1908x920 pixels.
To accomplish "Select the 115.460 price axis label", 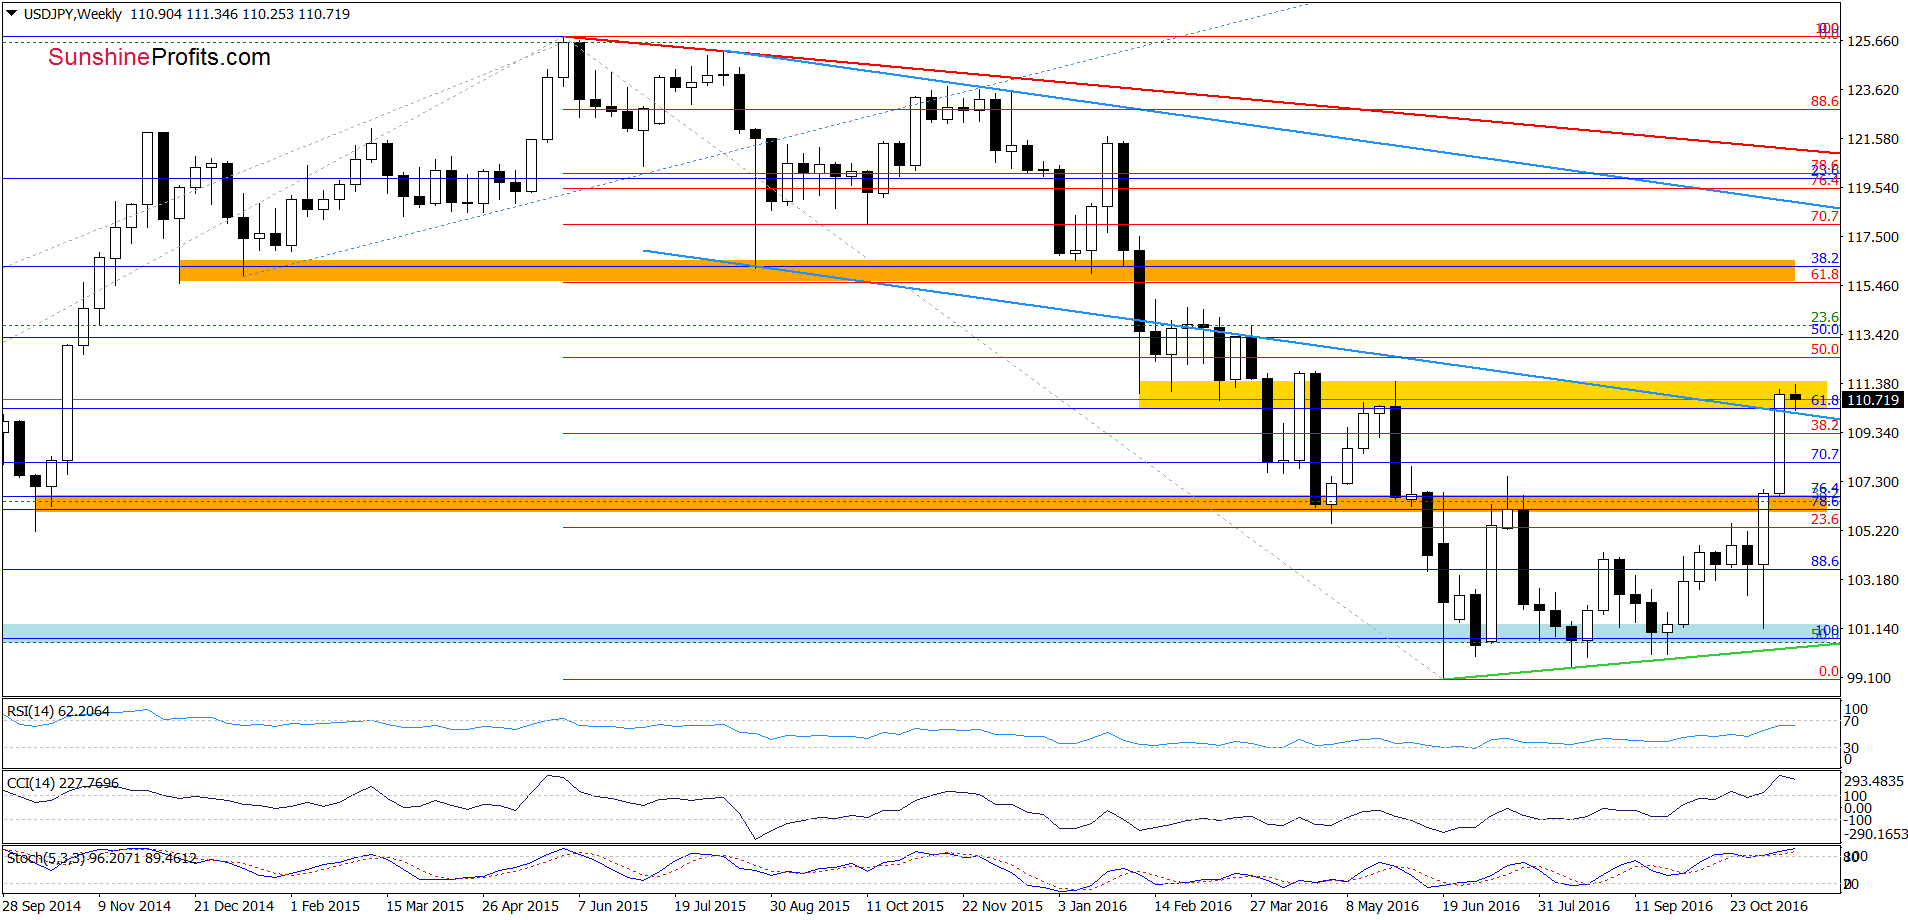I will pos(1873,286).
